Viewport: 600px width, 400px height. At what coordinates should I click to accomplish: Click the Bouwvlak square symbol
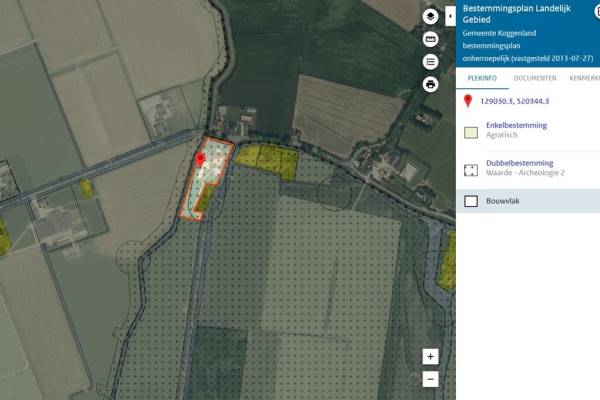pos(471,201)
